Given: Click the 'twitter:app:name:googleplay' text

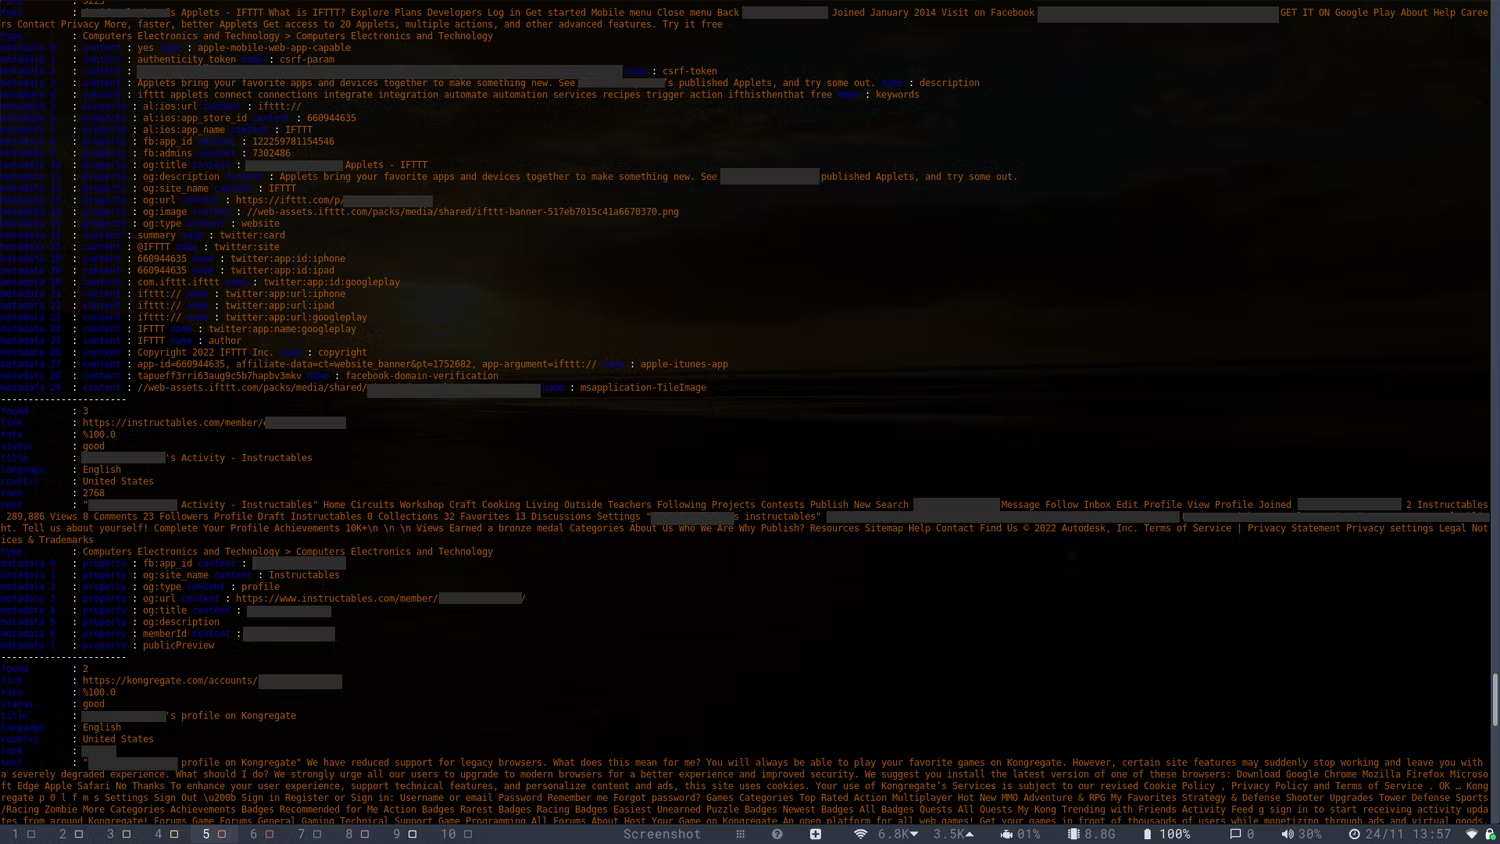Looking at the screenshot, I should tap(282, 329).
